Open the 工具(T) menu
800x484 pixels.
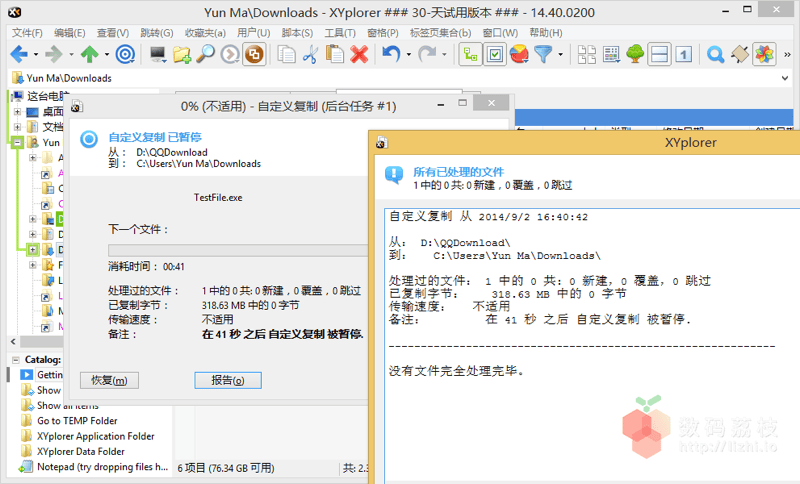coord(340,33)
